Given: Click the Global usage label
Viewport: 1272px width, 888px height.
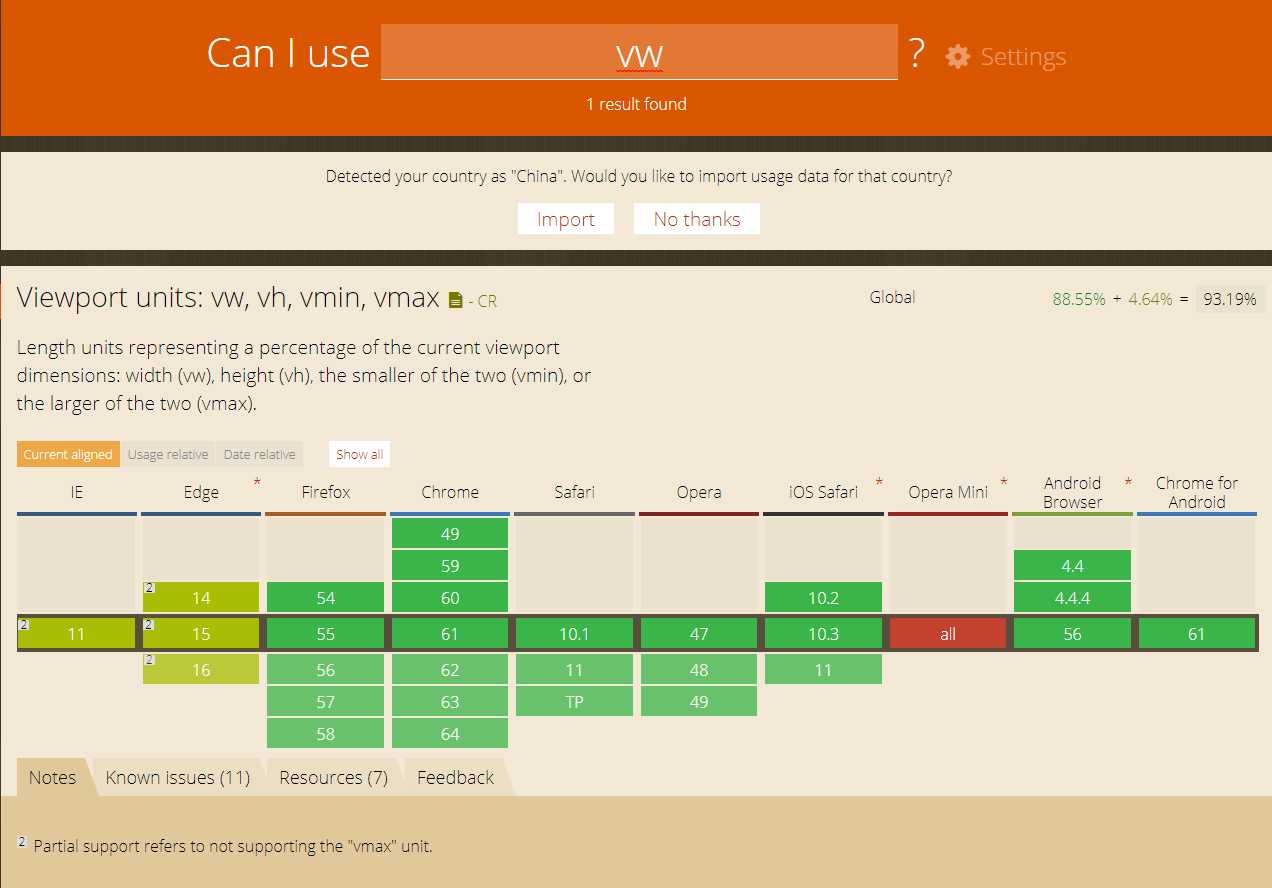Looking at the screenshot, I should (x=892, y=297).
